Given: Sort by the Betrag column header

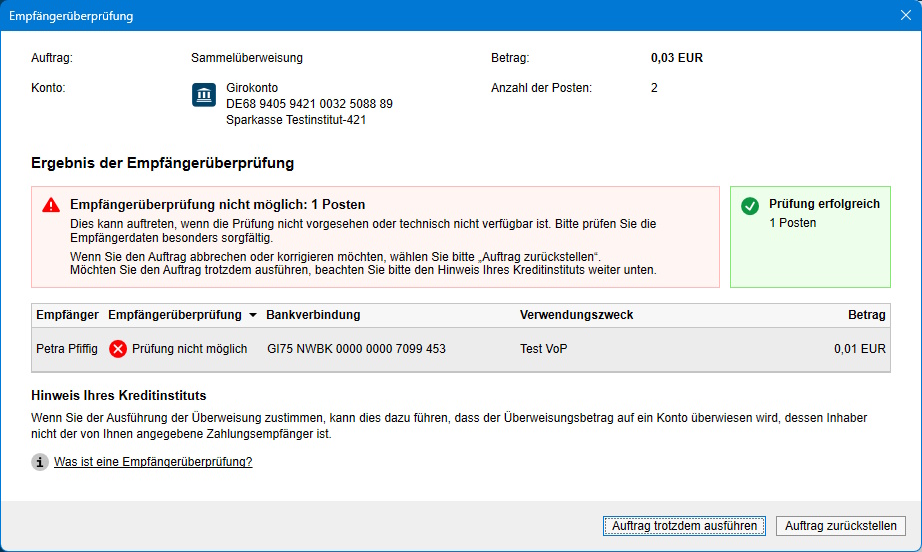Looking at the screenshot, I should point(866,315).
